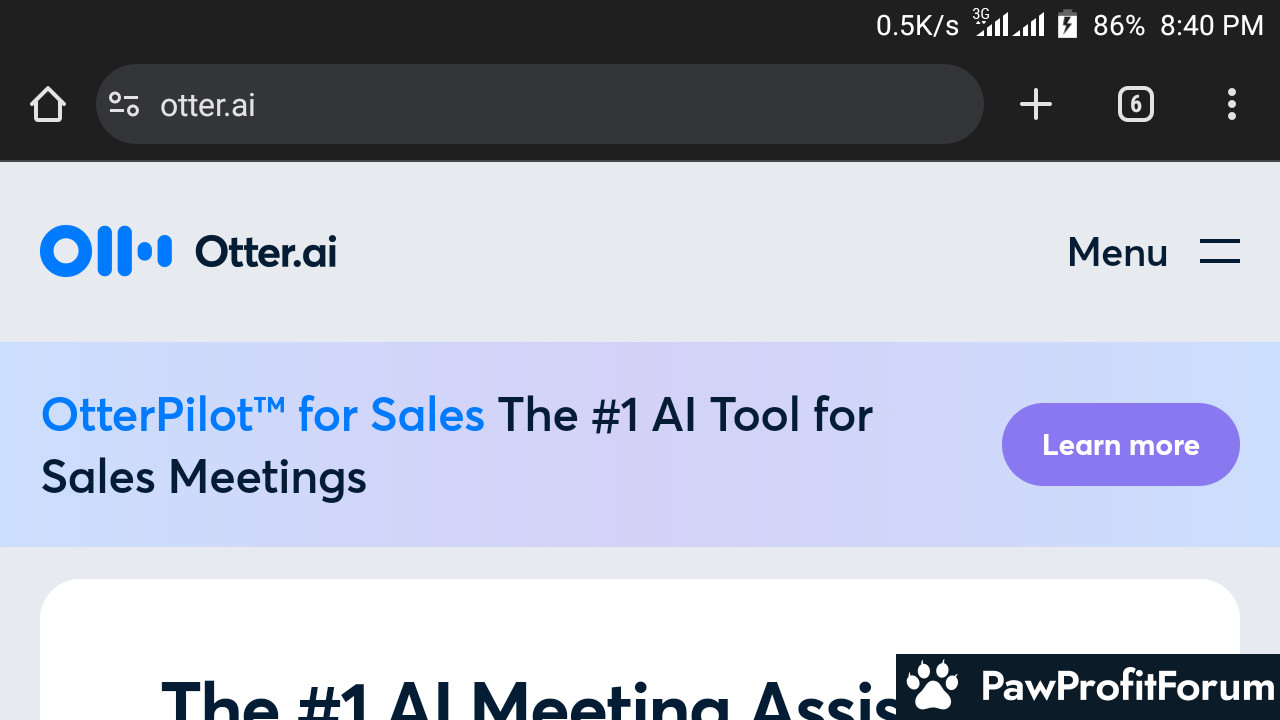Open the Menu text label
This screenshot has width=1280, height=720.
click(x=1117, y=252)
